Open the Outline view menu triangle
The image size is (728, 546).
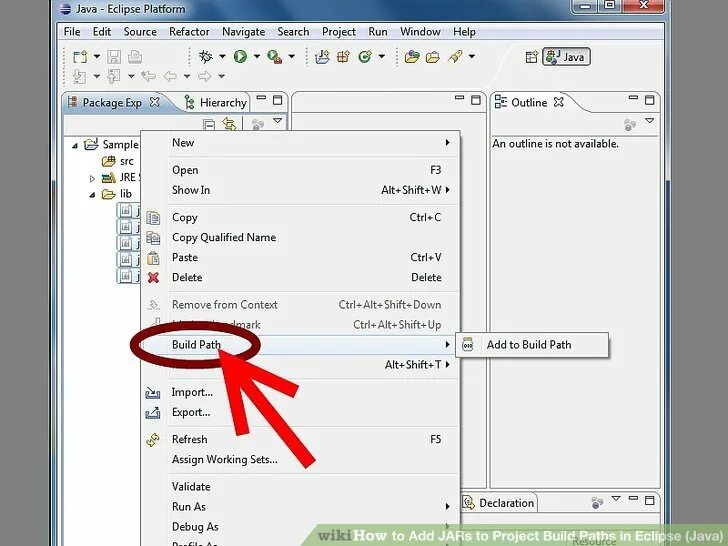tap(650, 121)
